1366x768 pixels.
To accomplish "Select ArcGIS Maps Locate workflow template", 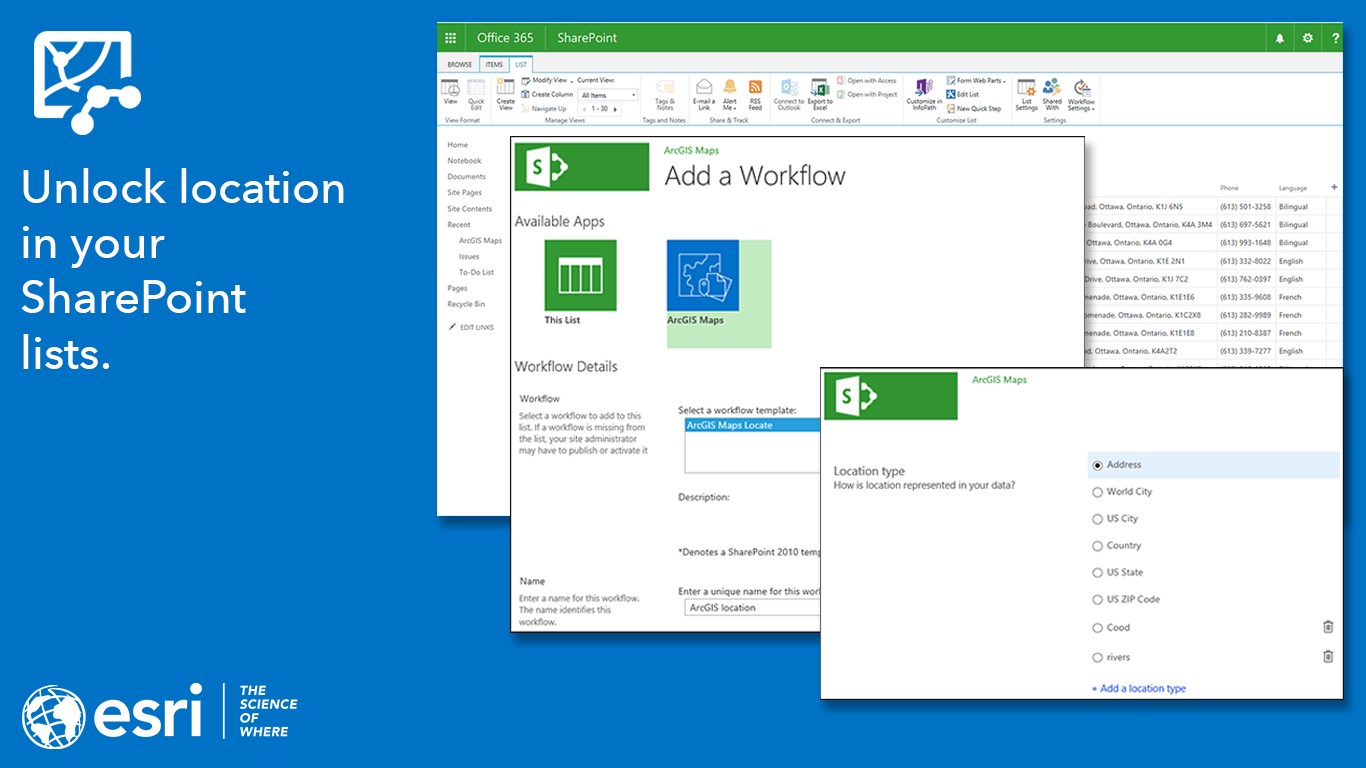I will point(752,425).
